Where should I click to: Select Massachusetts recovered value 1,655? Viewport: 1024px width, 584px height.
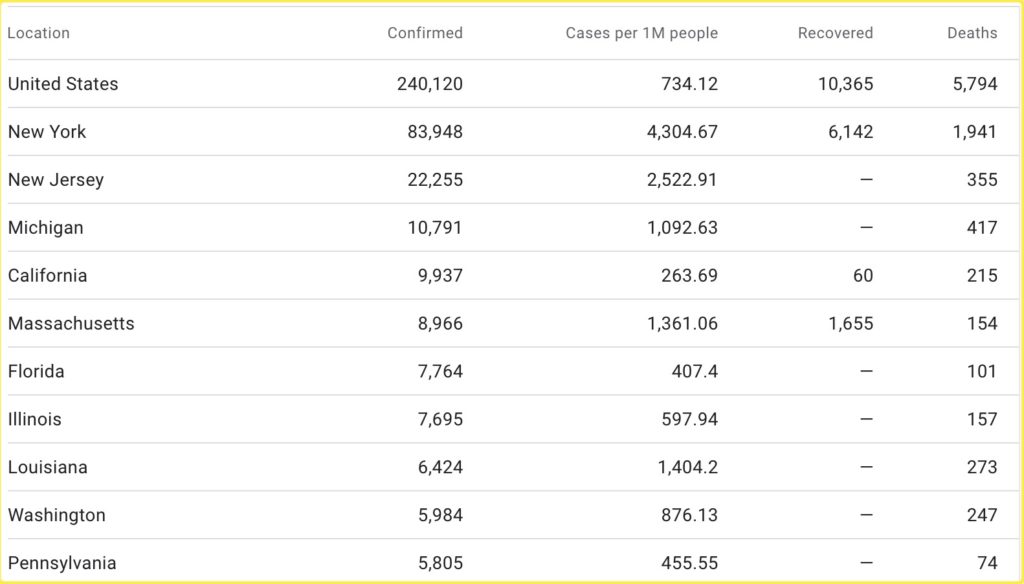(845, 324)
